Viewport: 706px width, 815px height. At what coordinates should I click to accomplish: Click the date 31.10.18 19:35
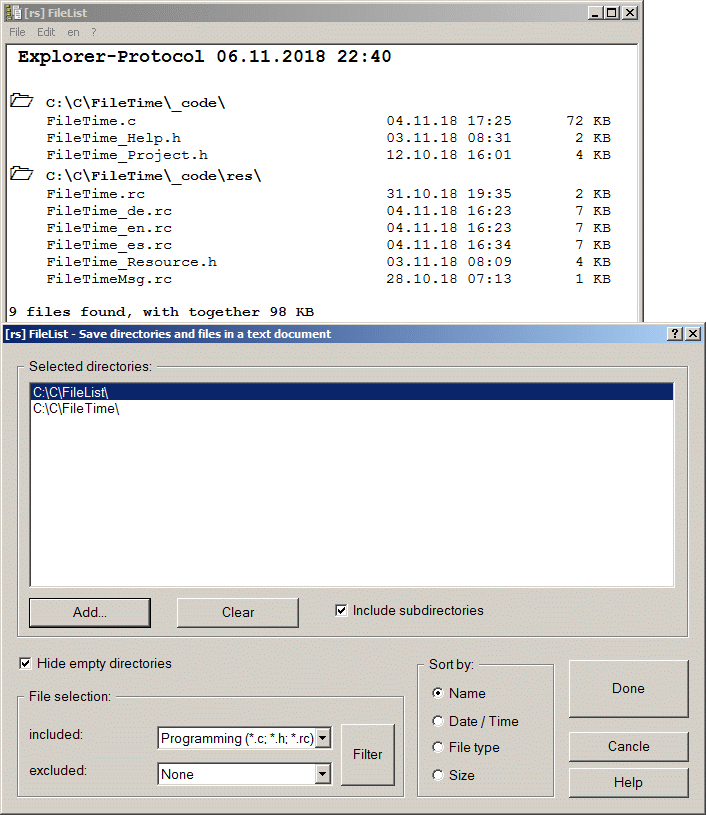coord(449,194)
